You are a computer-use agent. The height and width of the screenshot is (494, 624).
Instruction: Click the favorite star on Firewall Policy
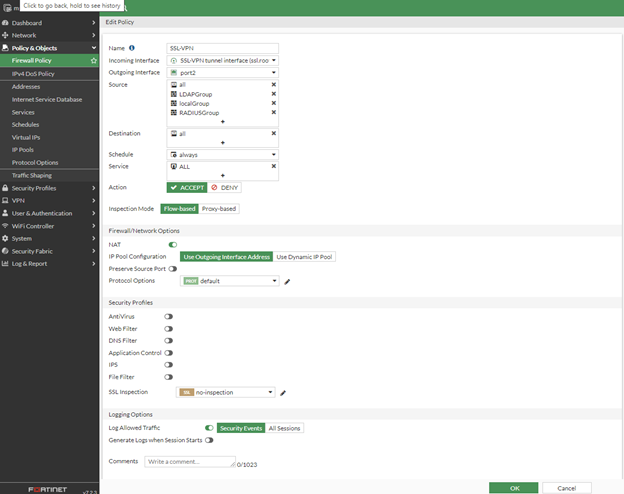pos(94,61)
